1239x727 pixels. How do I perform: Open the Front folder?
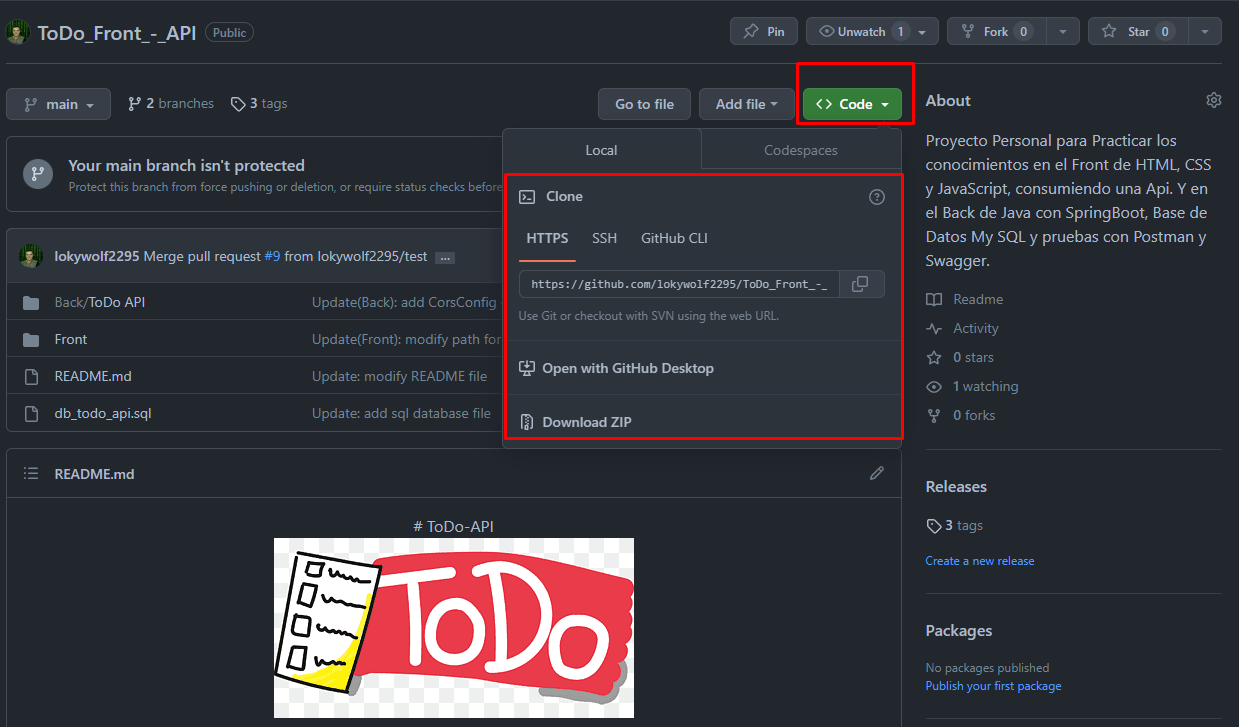[71, 339]
